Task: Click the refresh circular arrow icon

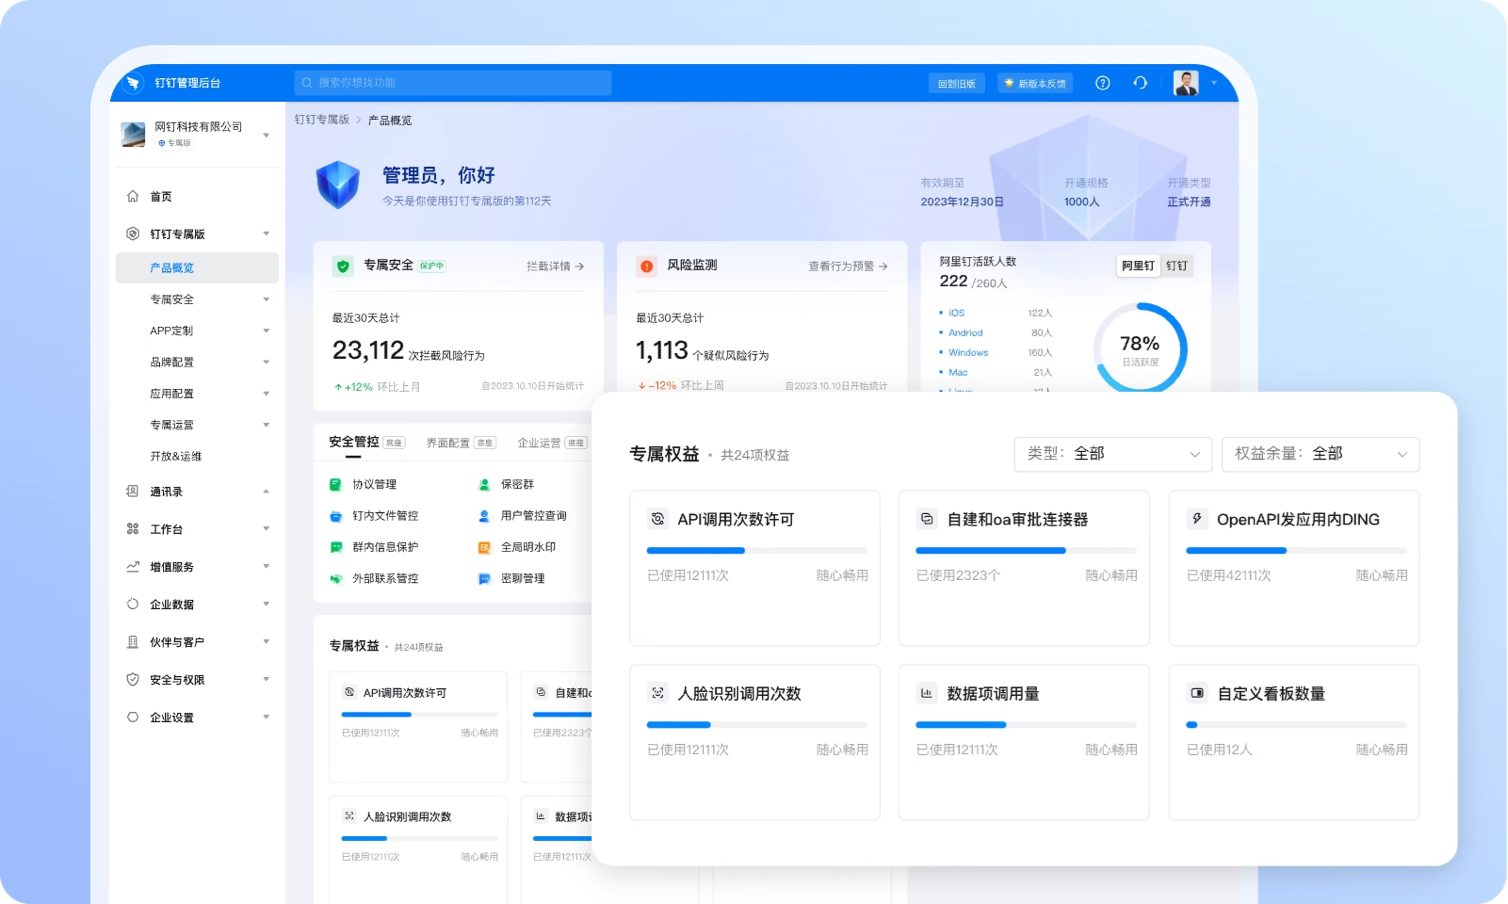Action: tap(1140, 83)
